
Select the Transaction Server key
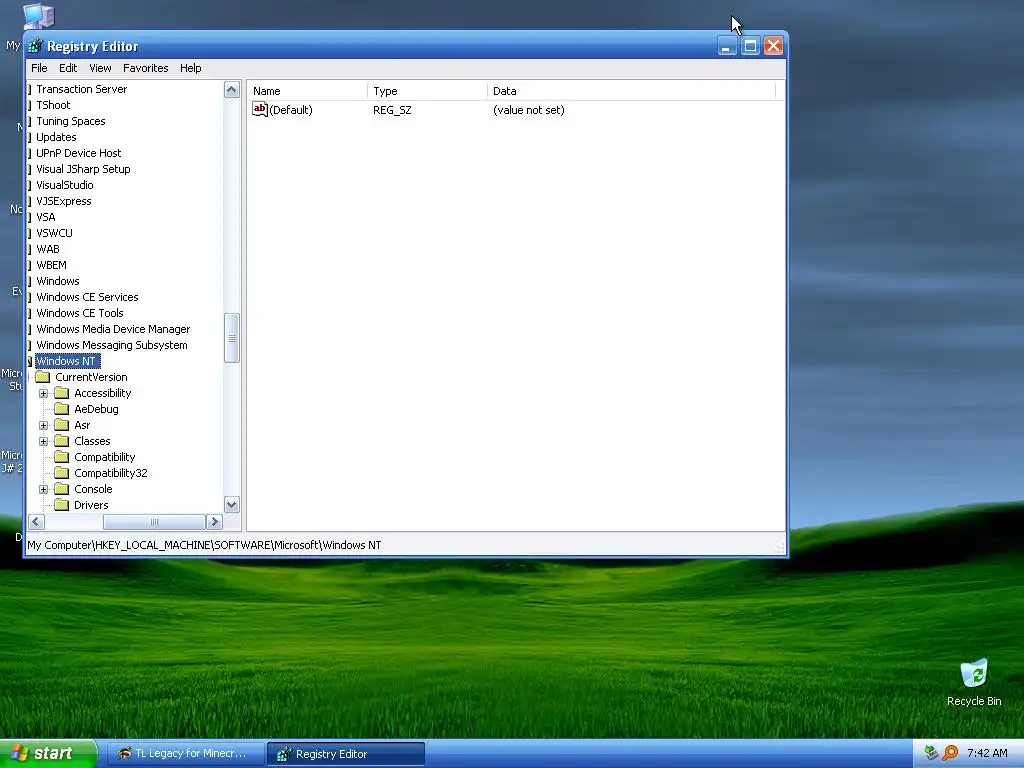[x=82, y=89]
